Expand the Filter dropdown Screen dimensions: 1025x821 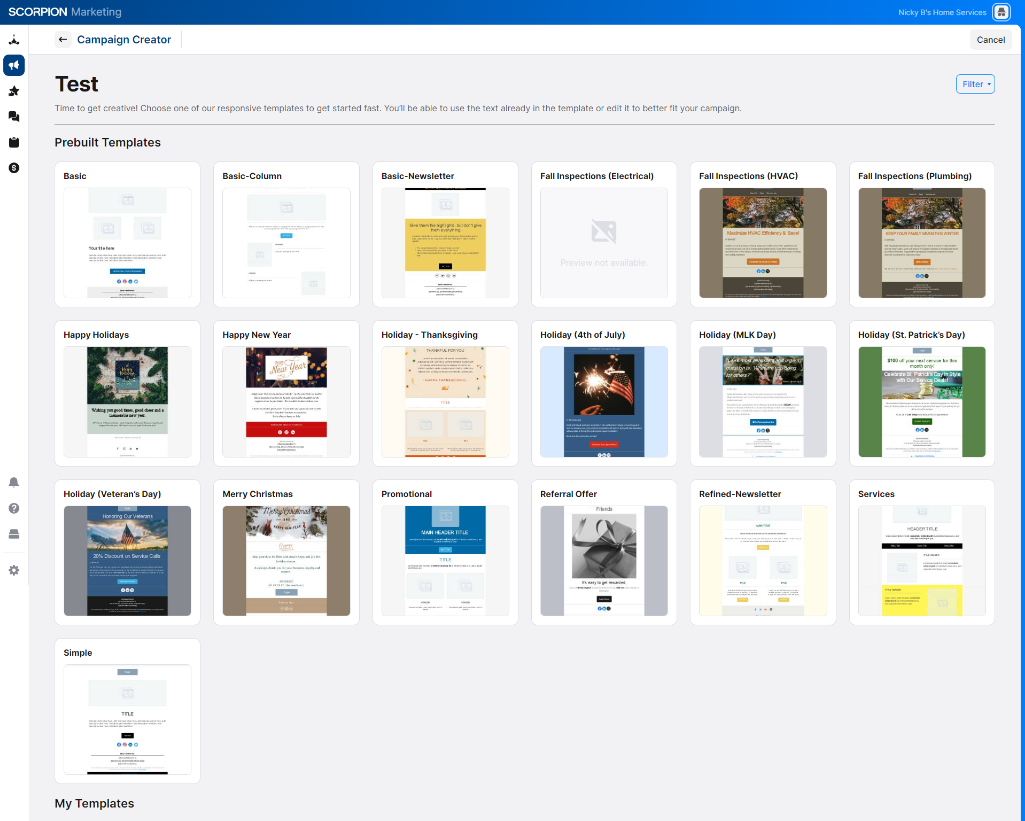pyautogui.click(x=975, y=84)
